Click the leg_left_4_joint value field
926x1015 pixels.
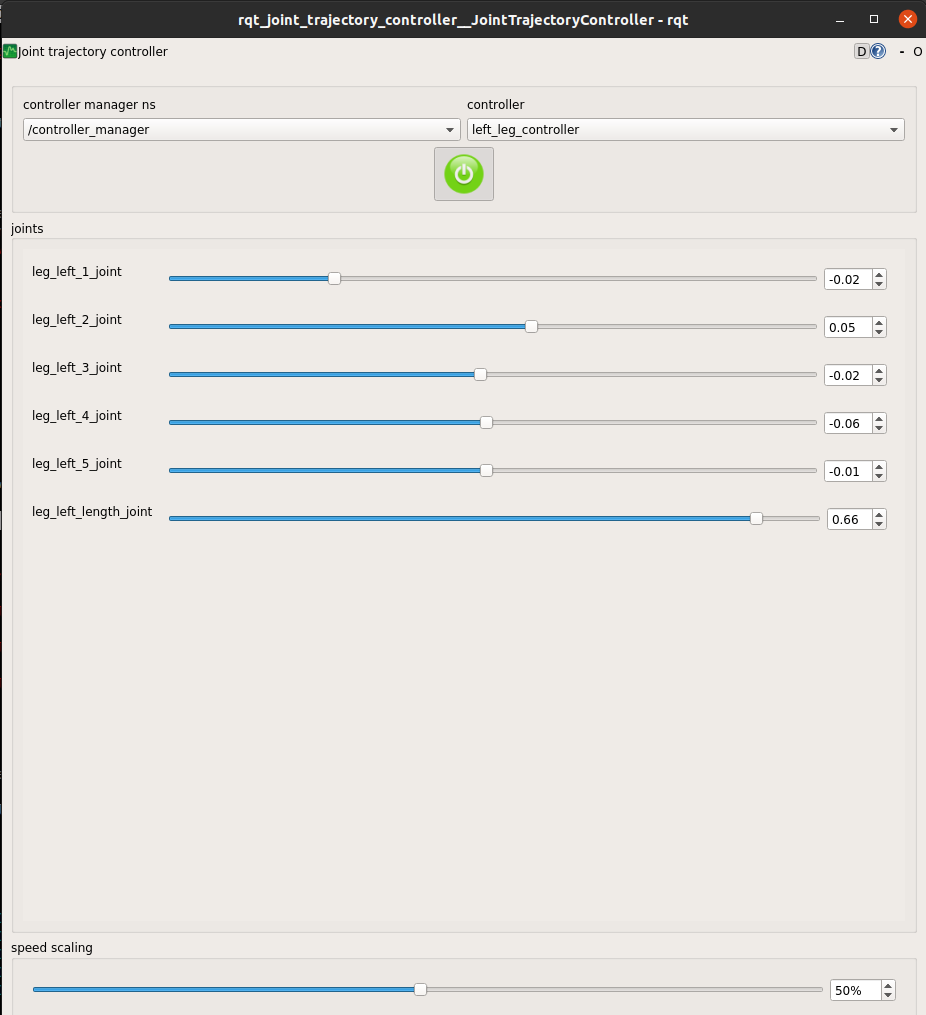click(847, 424)
